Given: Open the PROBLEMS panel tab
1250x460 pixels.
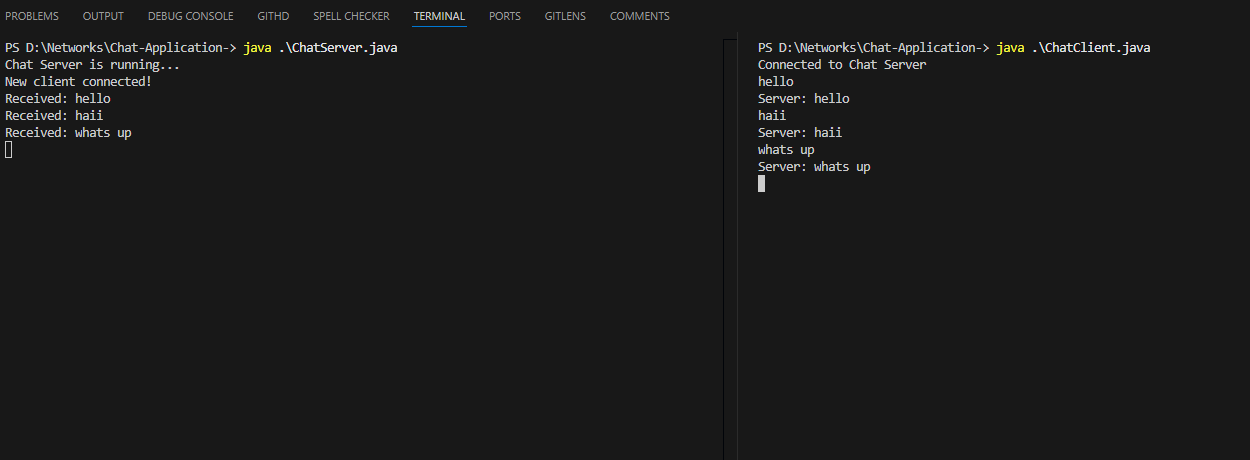Looking at the screenshot, I should click(x=32, y=16).
